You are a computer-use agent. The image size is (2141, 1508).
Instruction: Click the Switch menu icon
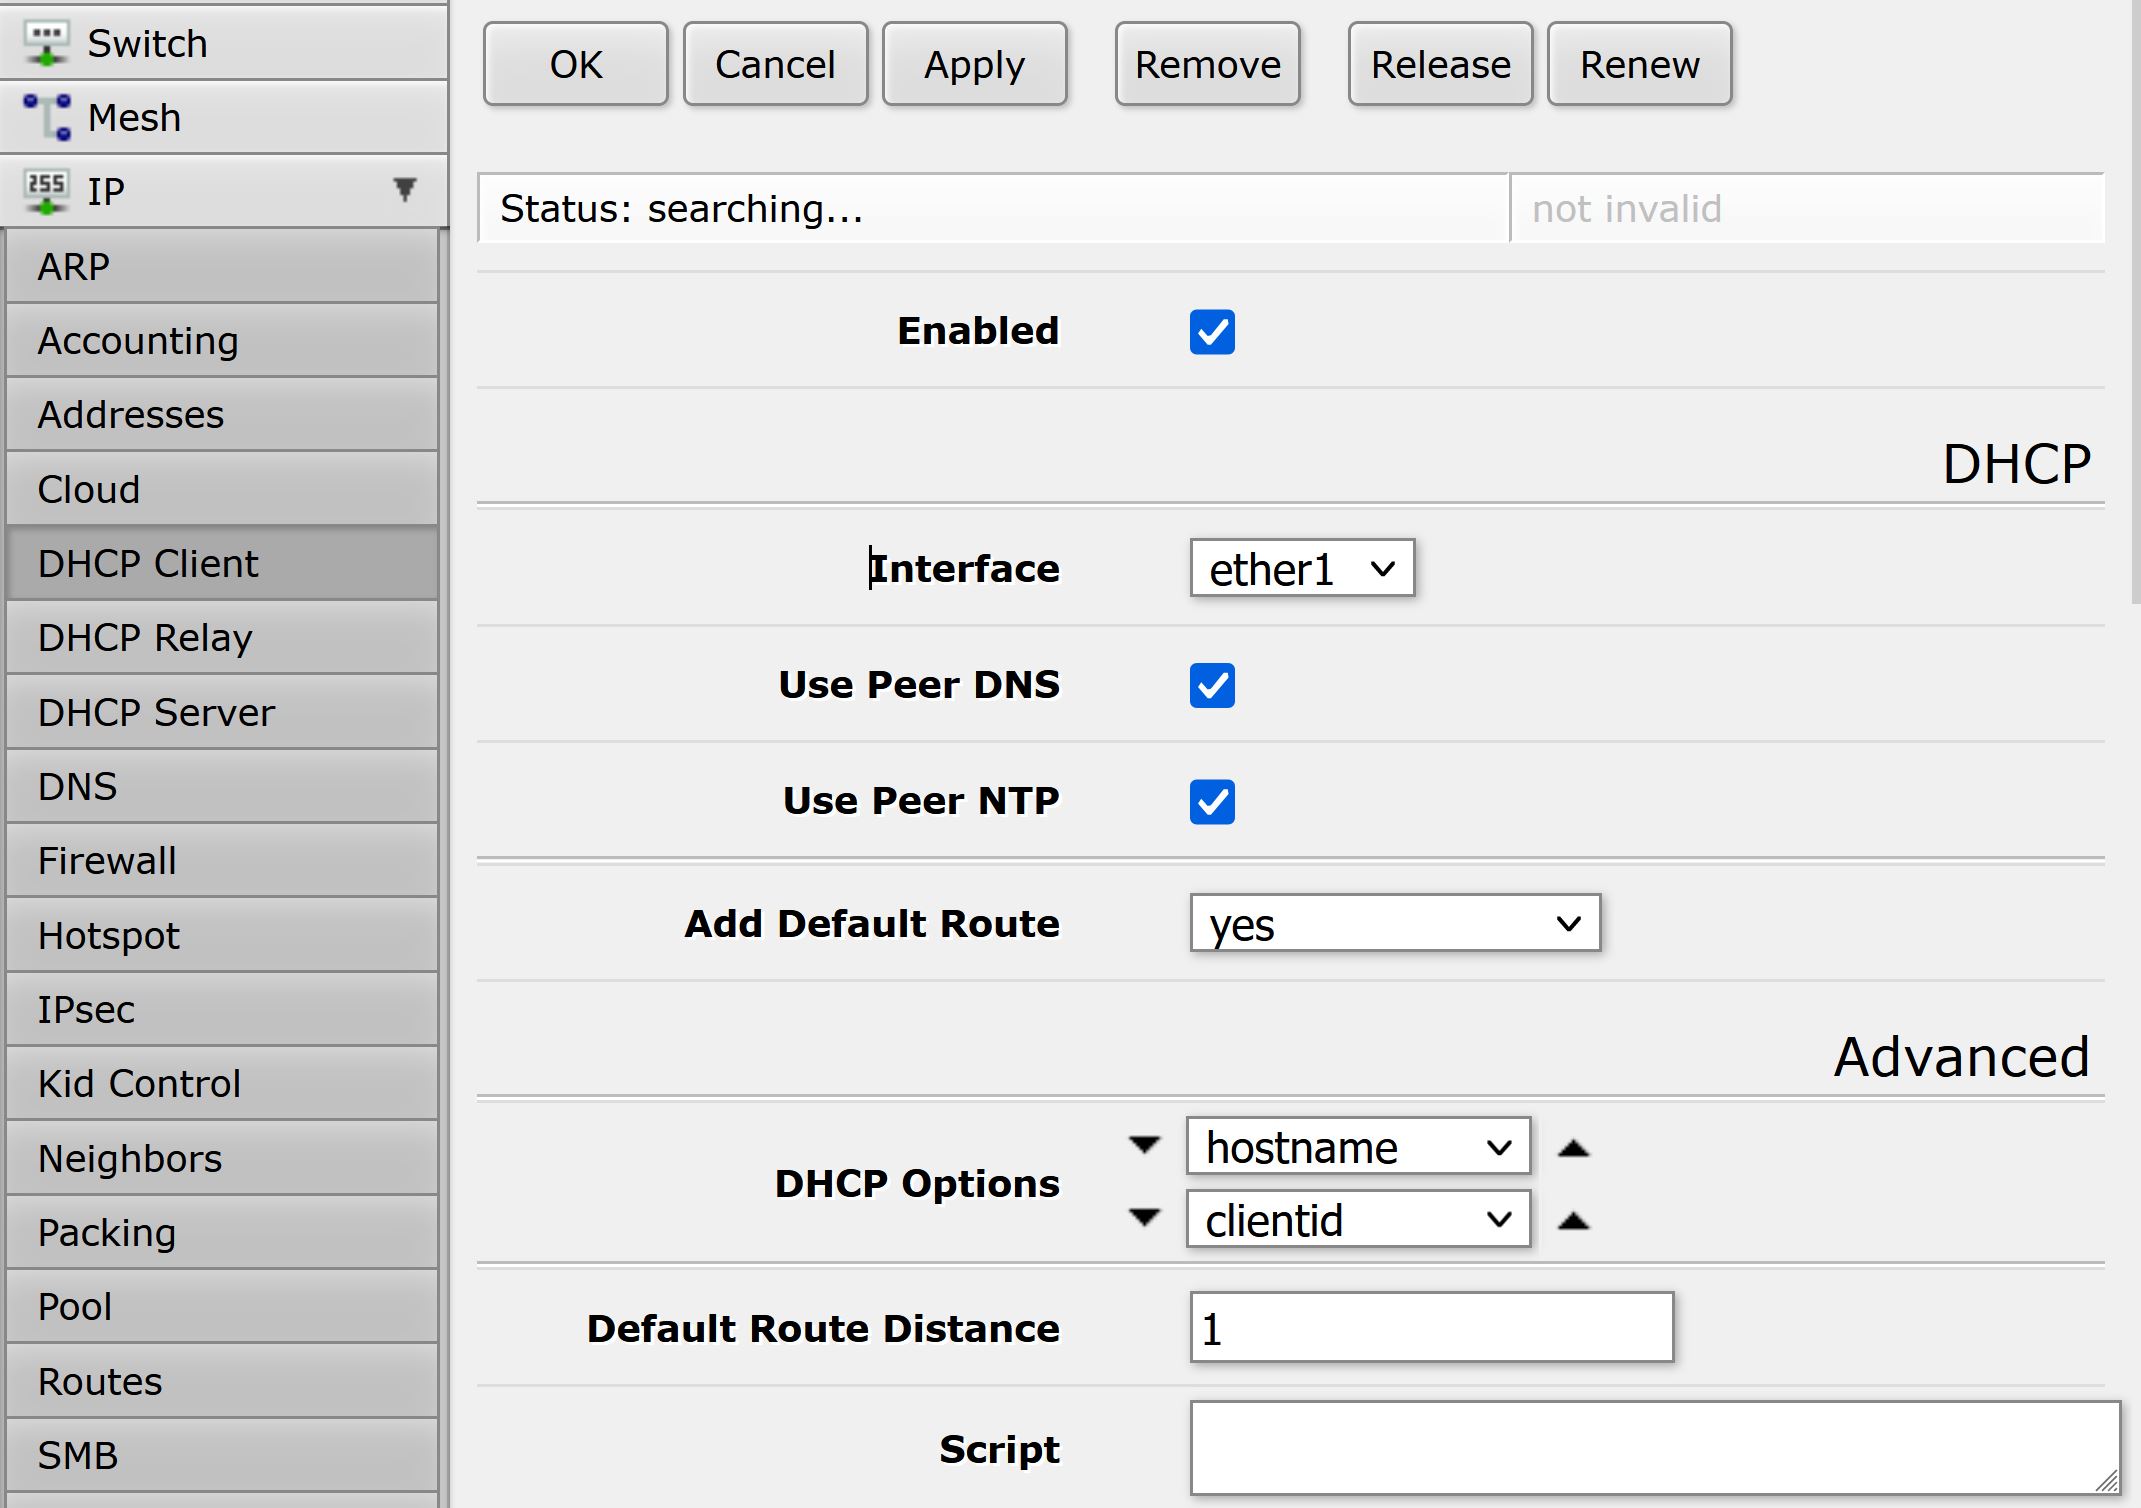pos(46,43)
